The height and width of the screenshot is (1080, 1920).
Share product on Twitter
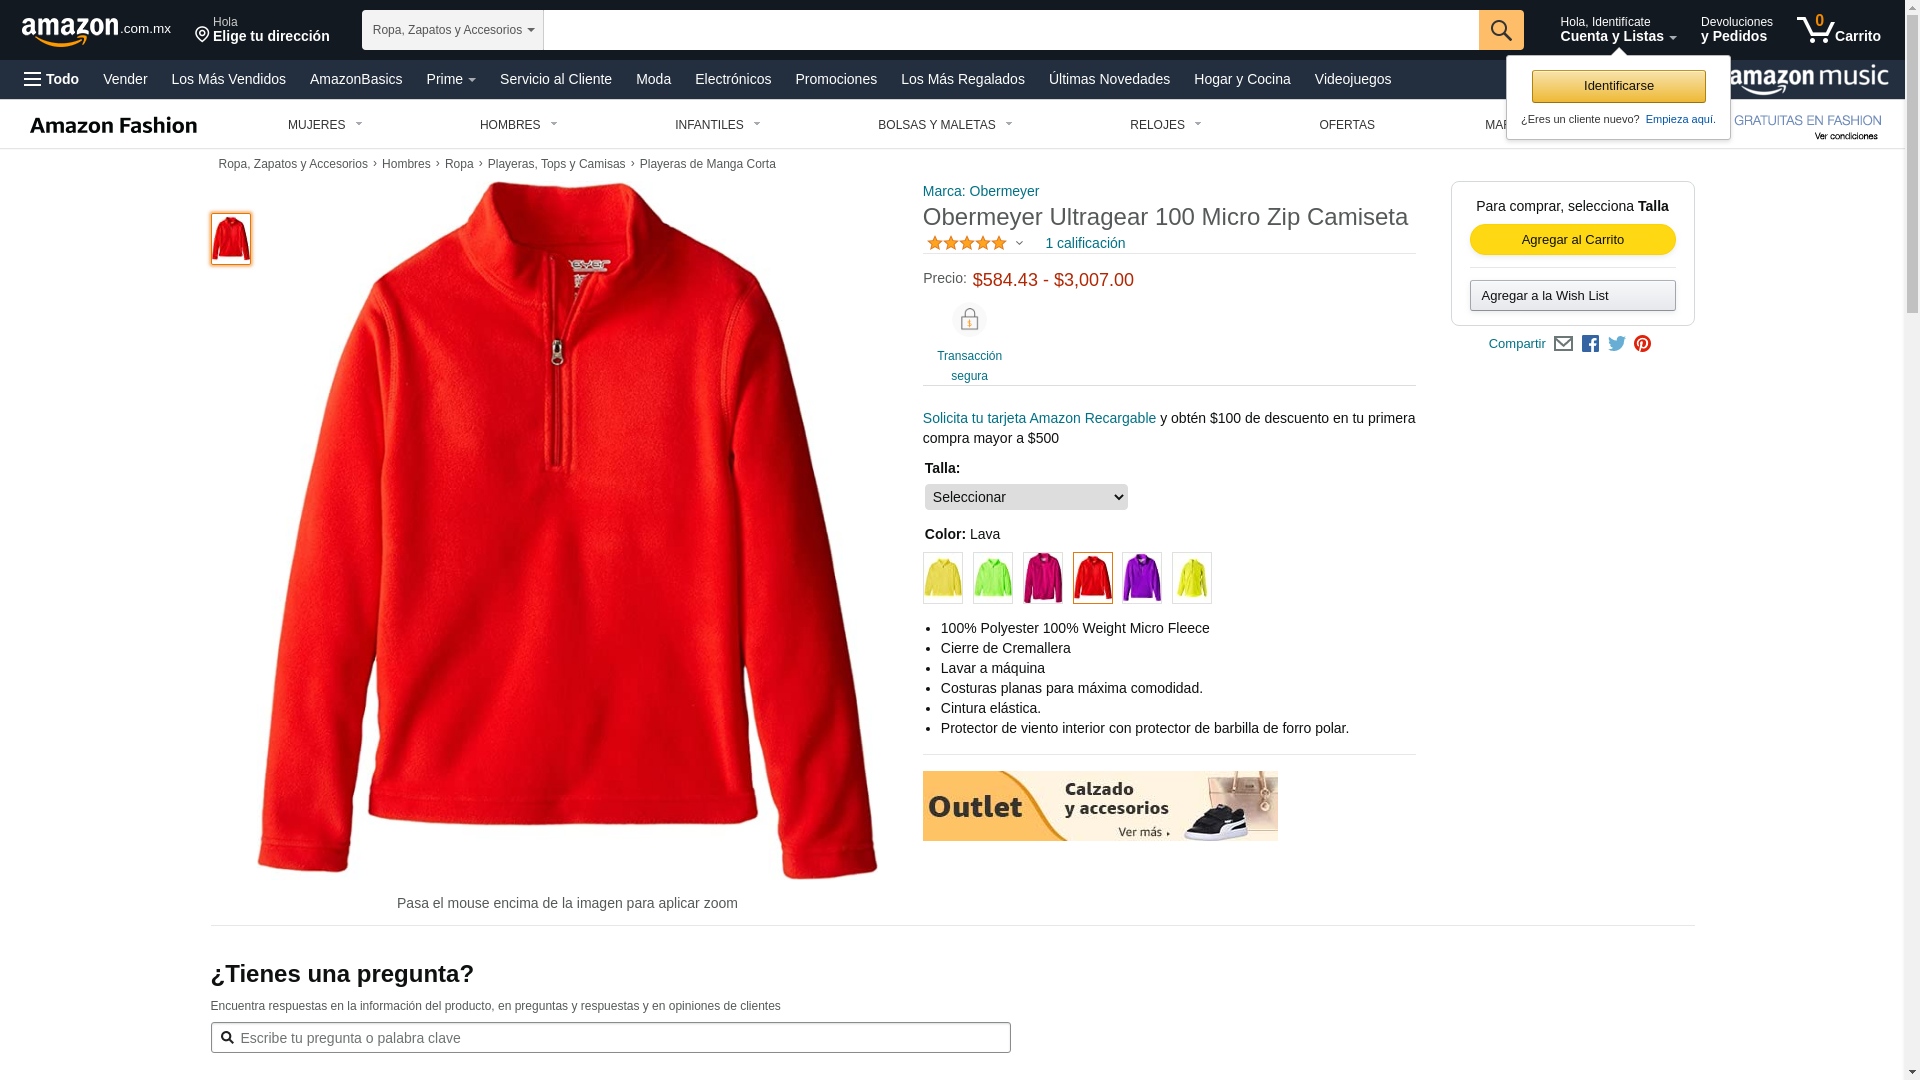[x=1617, y=344]
